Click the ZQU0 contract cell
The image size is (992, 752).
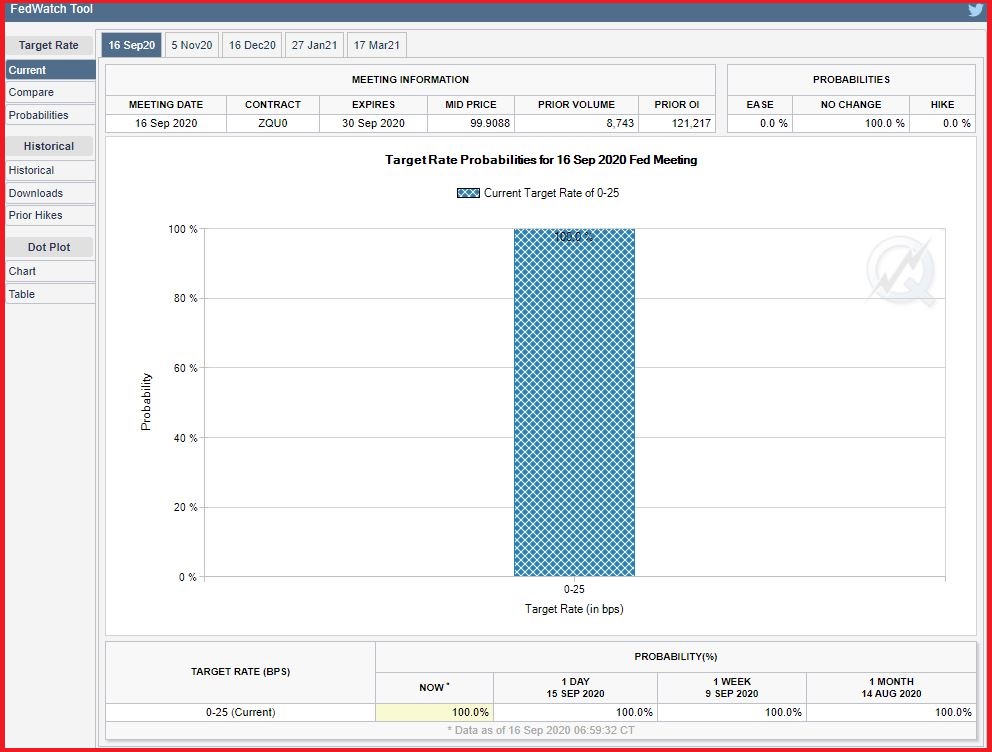pos(273,123)
